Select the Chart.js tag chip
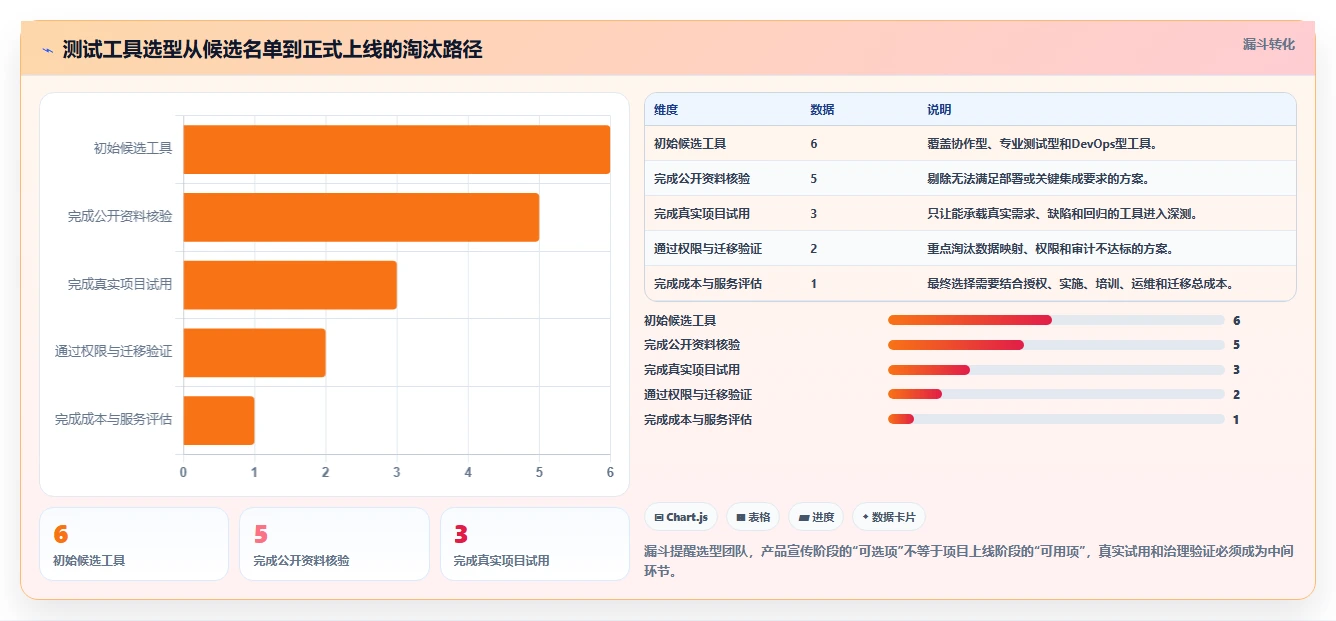 681,517
